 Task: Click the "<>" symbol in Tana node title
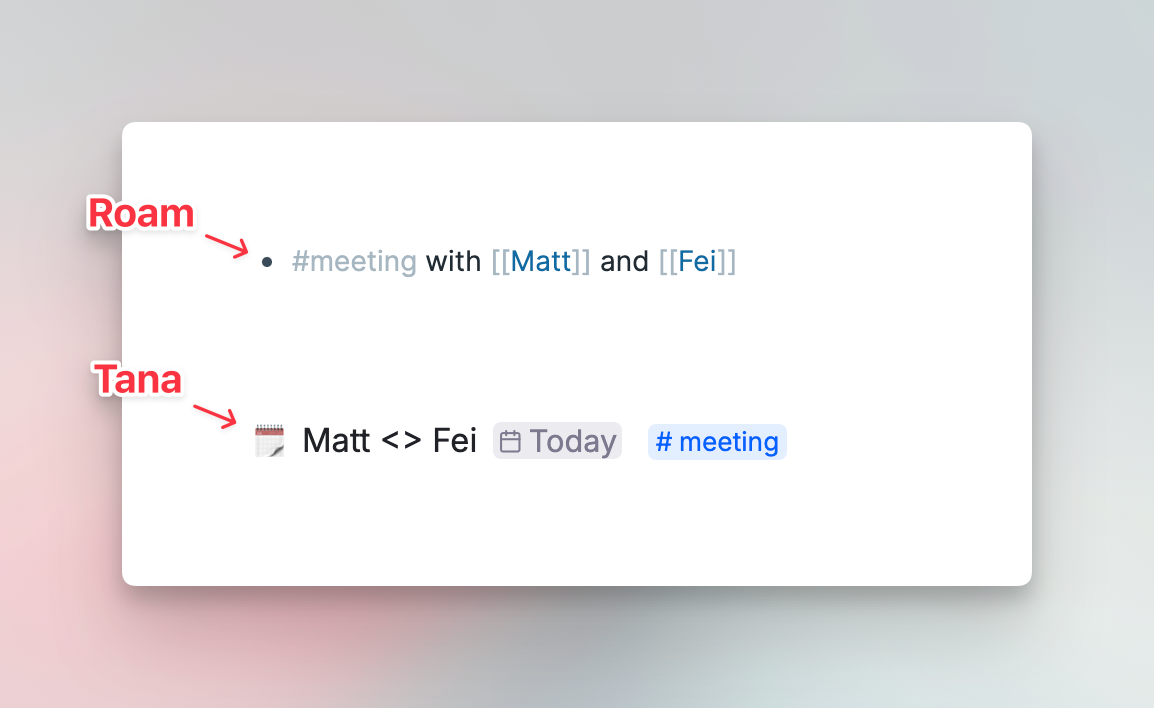click(401, 441)
